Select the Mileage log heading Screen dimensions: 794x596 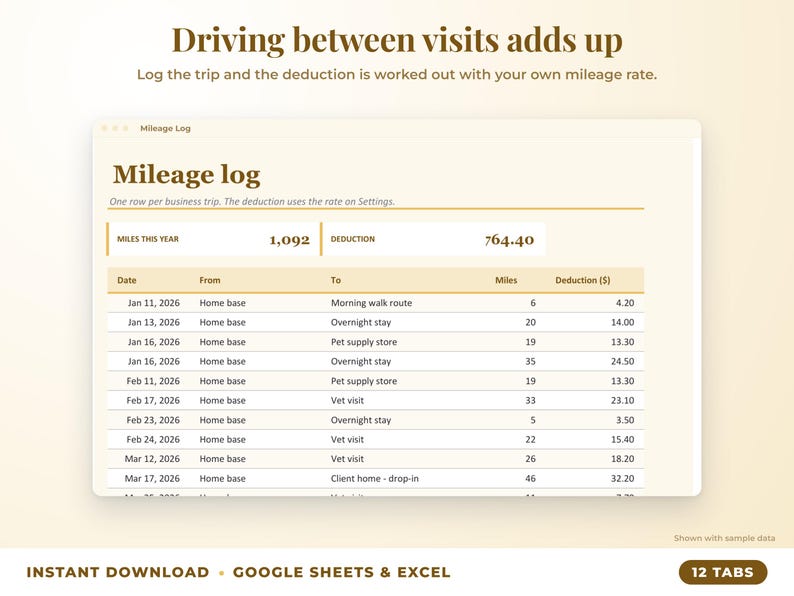[x=186, y=175]
